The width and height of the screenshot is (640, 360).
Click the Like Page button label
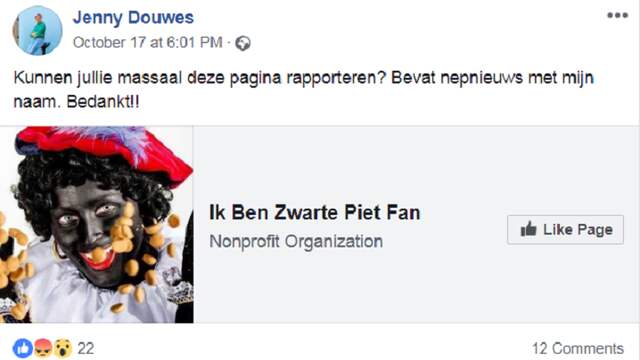[578, 229]
